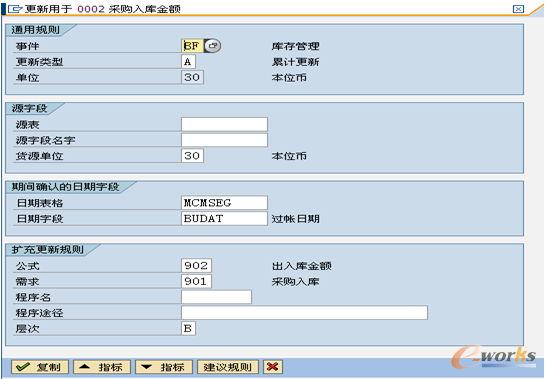The width and height of the screenshot is (546, 379).
Task: Click the green checkmark 复制 button
Action: click(x=40, y=367)
